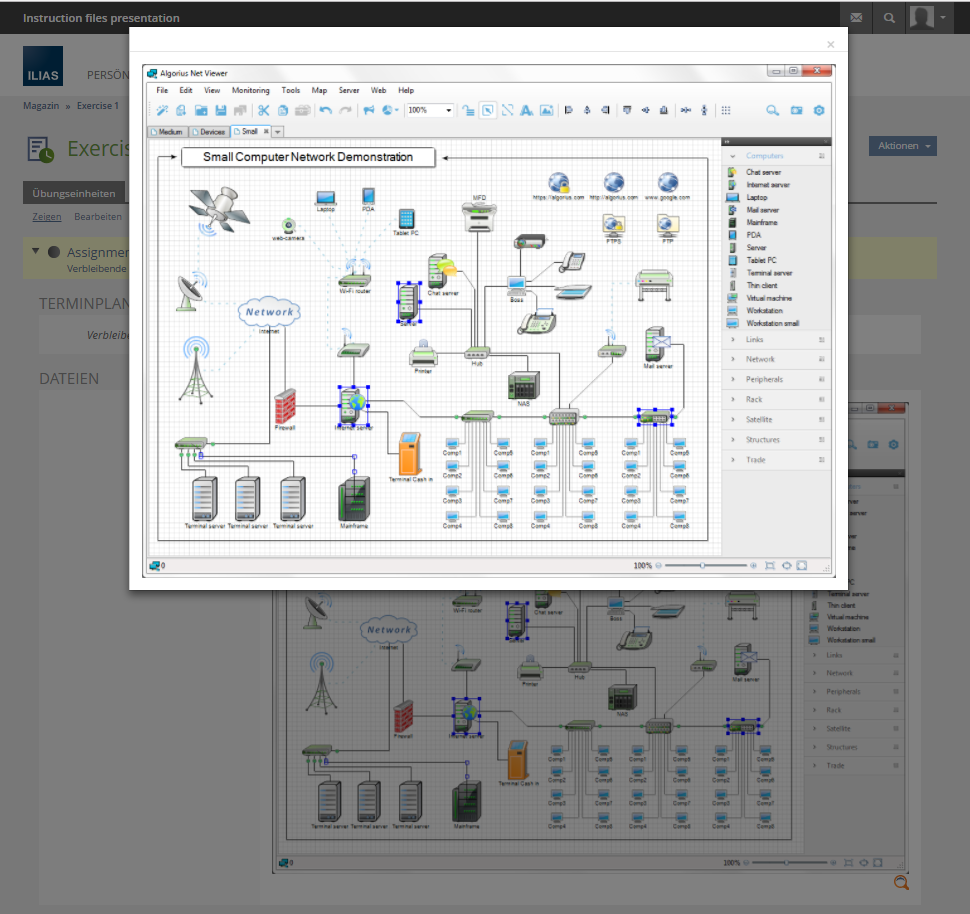The height and width of the screenshot is (914, 970).
Task: Select the Bearbeiten subtab
Action: point(98,217)
